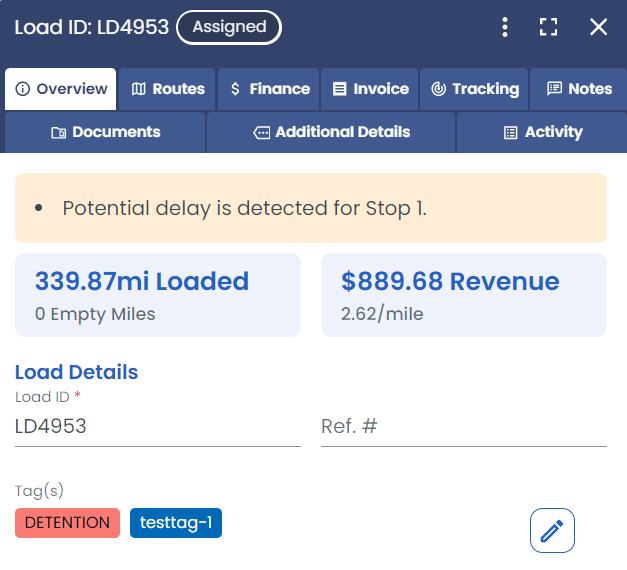Open the Routes tab
The width and height of the screenshot is (627, 570).
point(168,89)
